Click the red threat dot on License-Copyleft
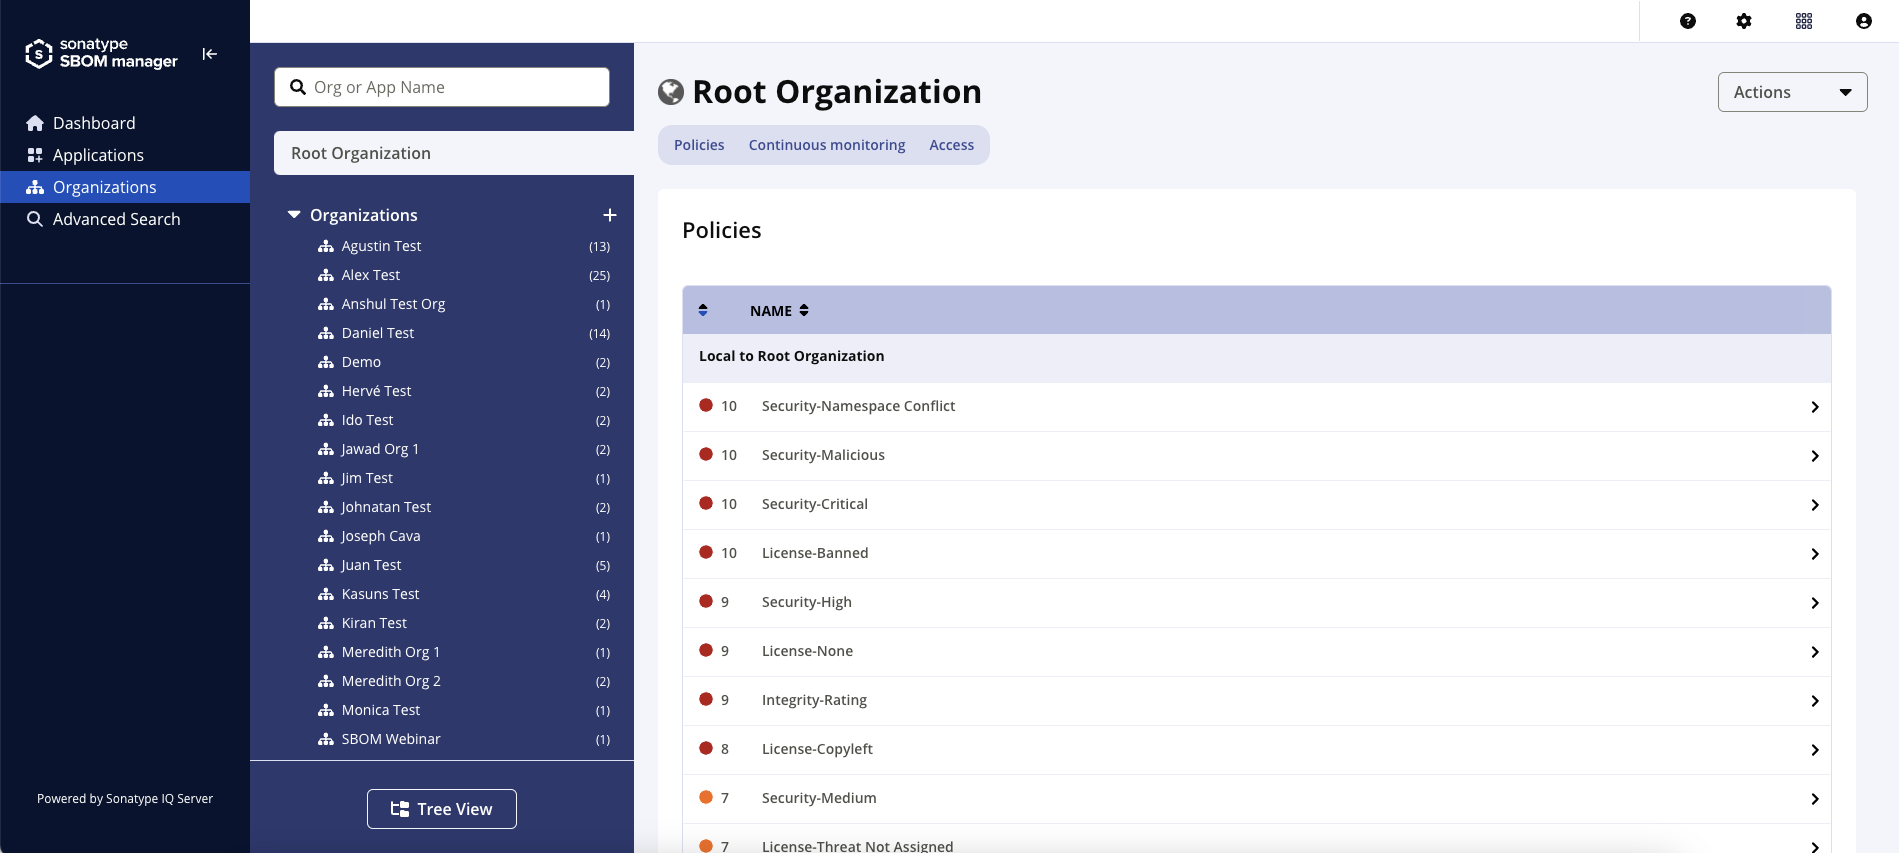 pyautogui.click(x=706, y=748)
